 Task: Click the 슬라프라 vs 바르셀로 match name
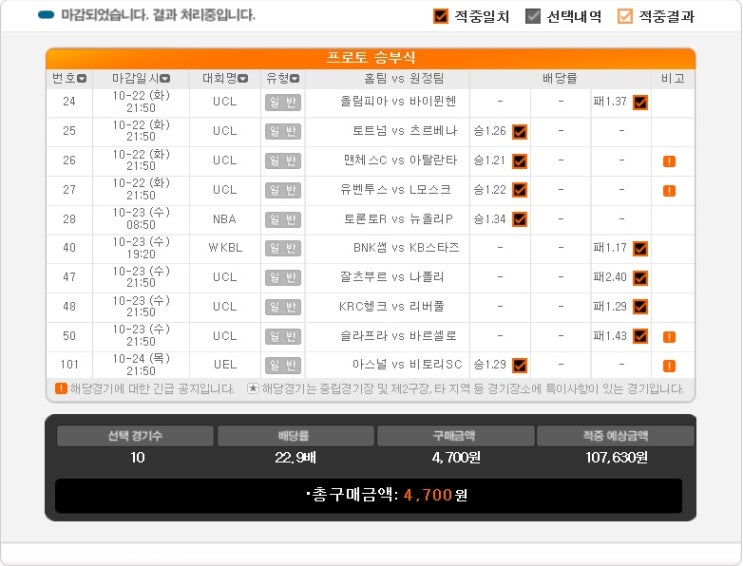pyautogui.click(x=399, y=336)
